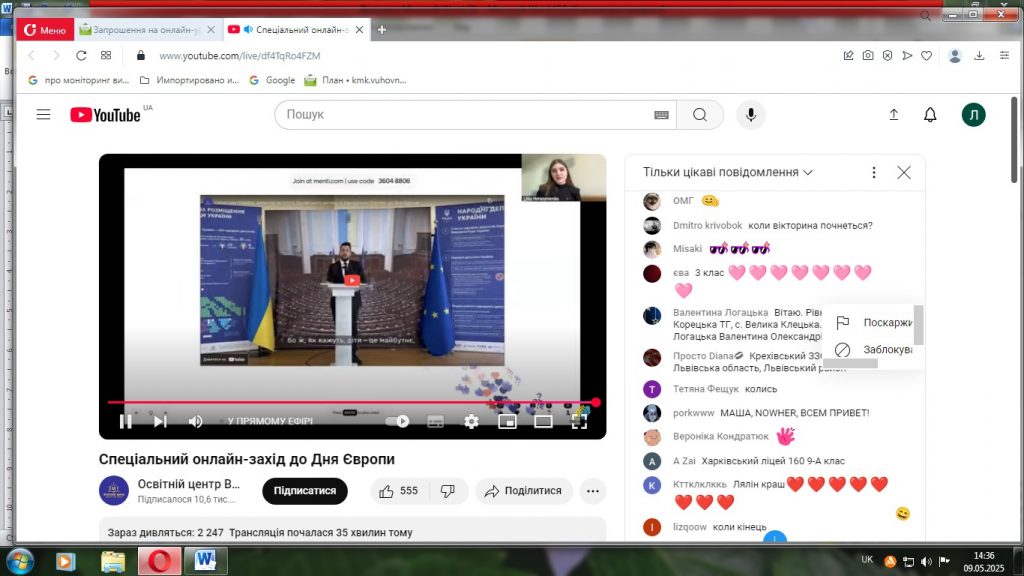Click the YouTube notifications bell

coord(930,115)
